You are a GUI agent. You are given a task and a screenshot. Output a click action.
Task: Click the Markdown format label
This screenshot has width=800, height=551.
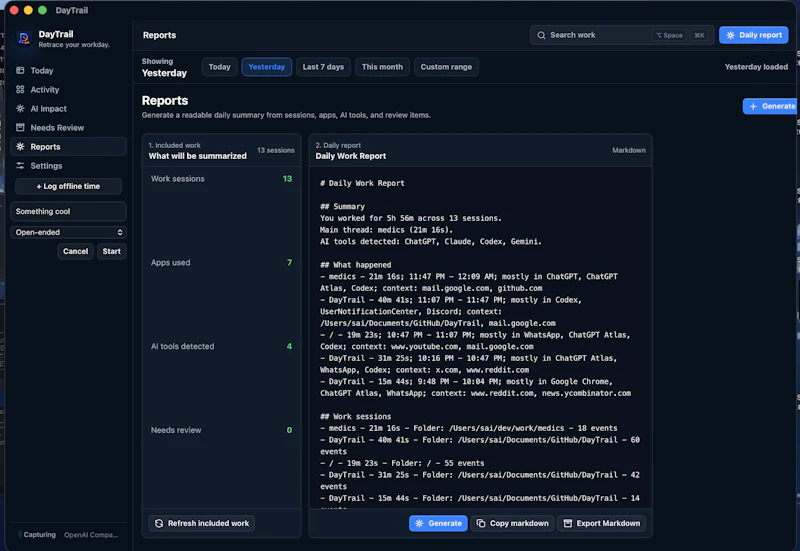629,151
